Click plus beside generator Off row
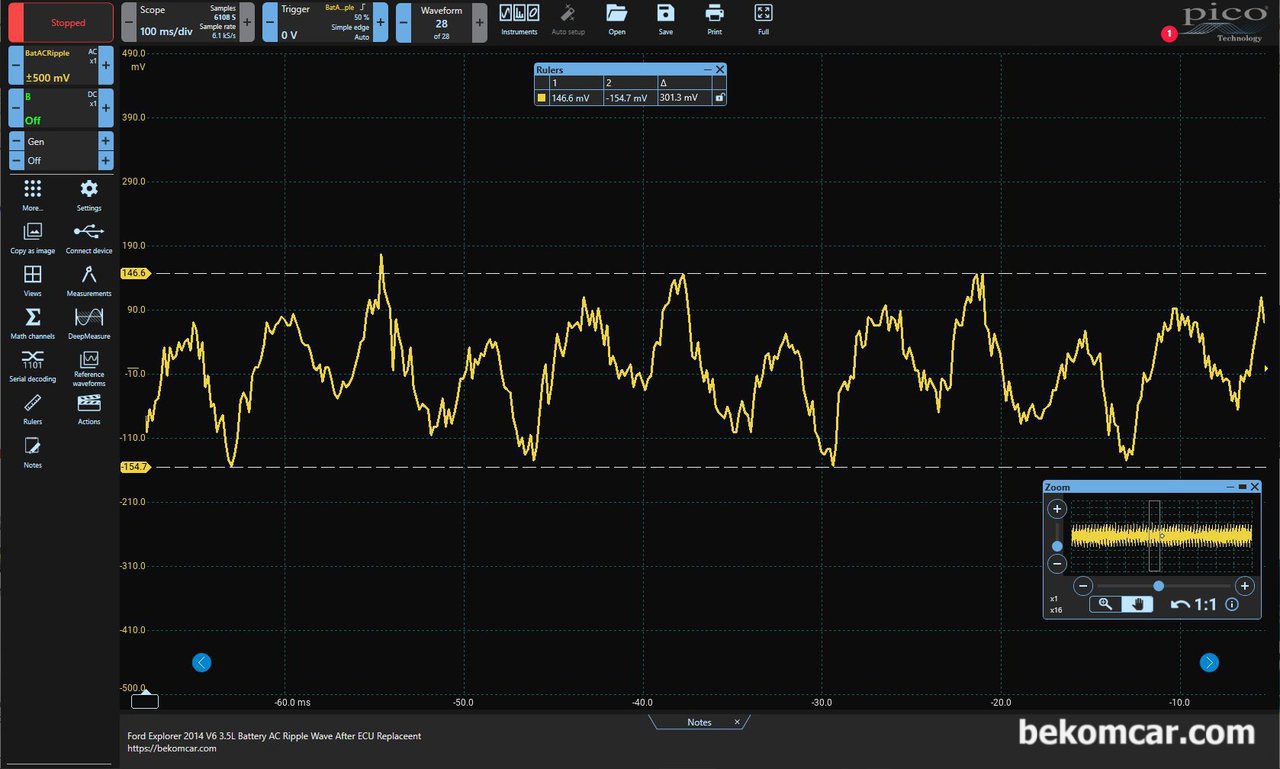 [105, 160]
